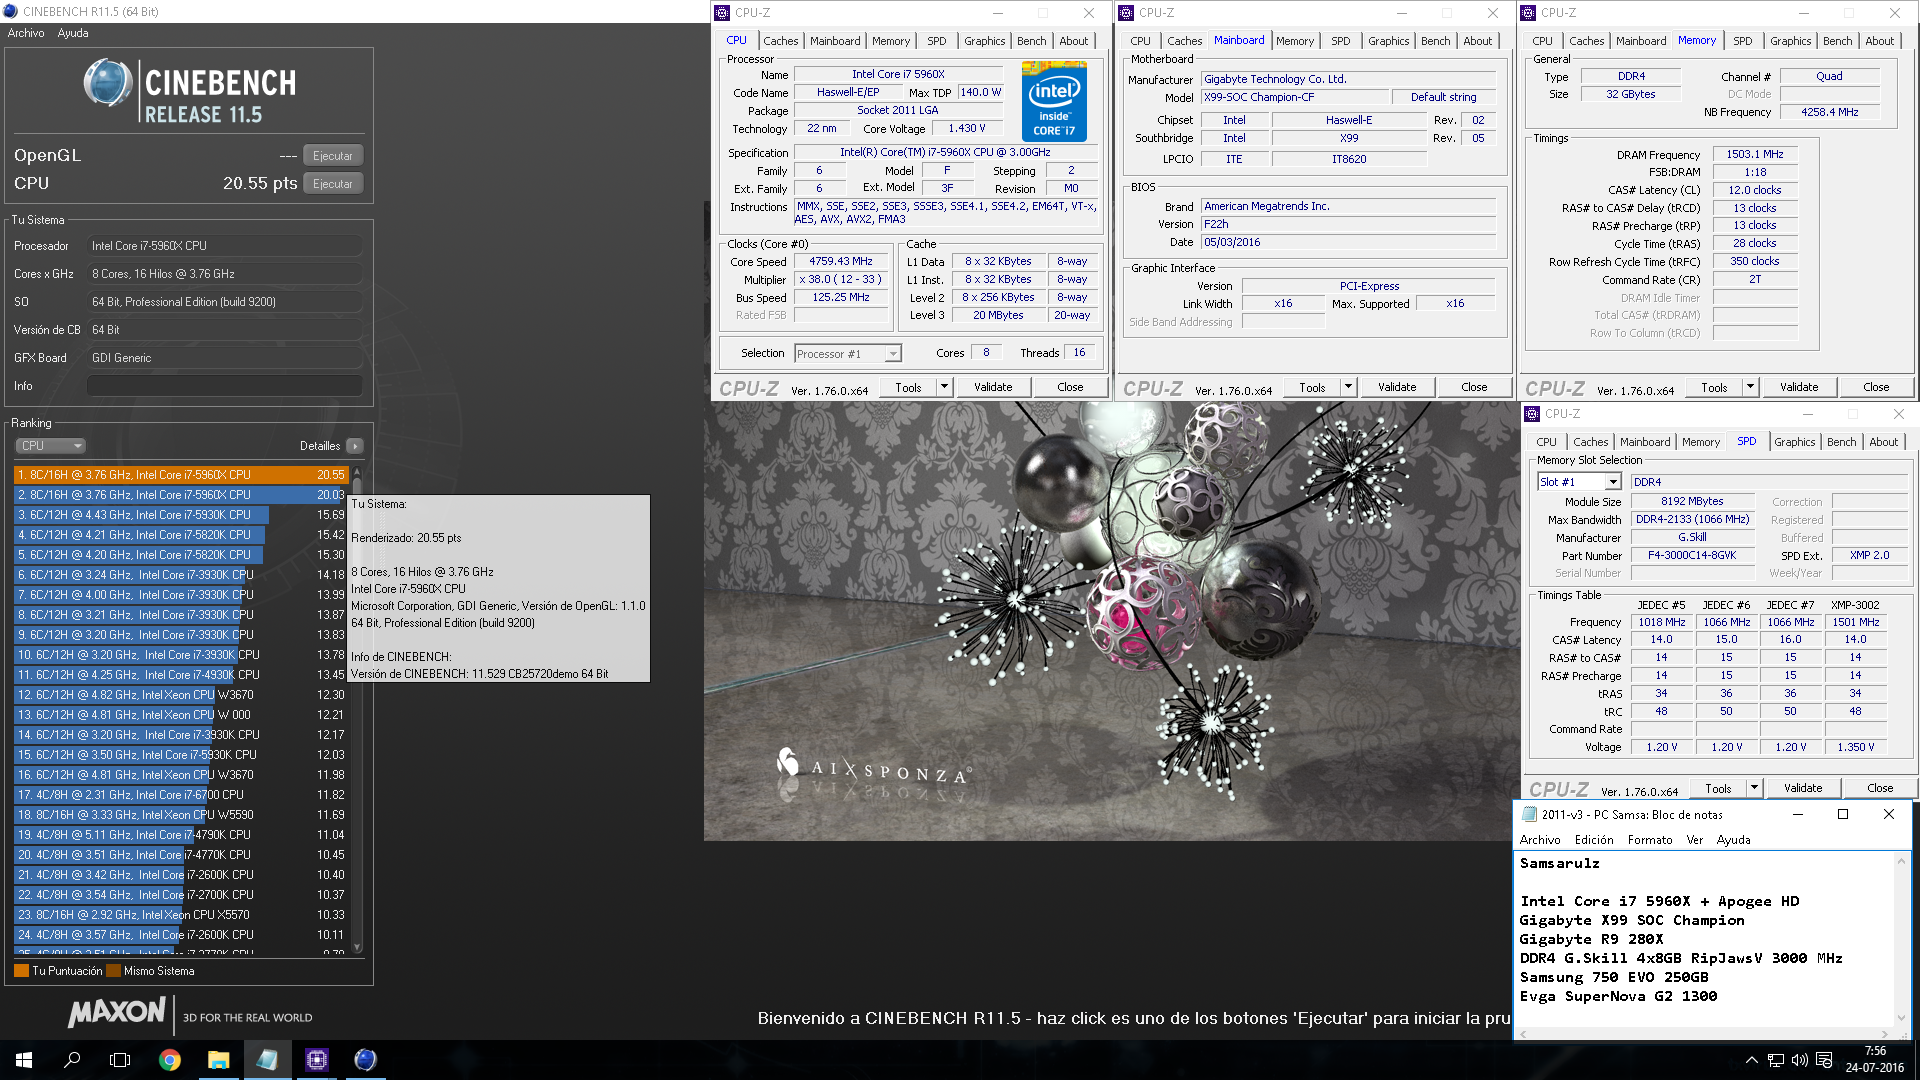The width and height of the screenshot is (1920, 1080).
Task: Click the Notepad vertical scrollbar
Action: (x=1901, y=939)
